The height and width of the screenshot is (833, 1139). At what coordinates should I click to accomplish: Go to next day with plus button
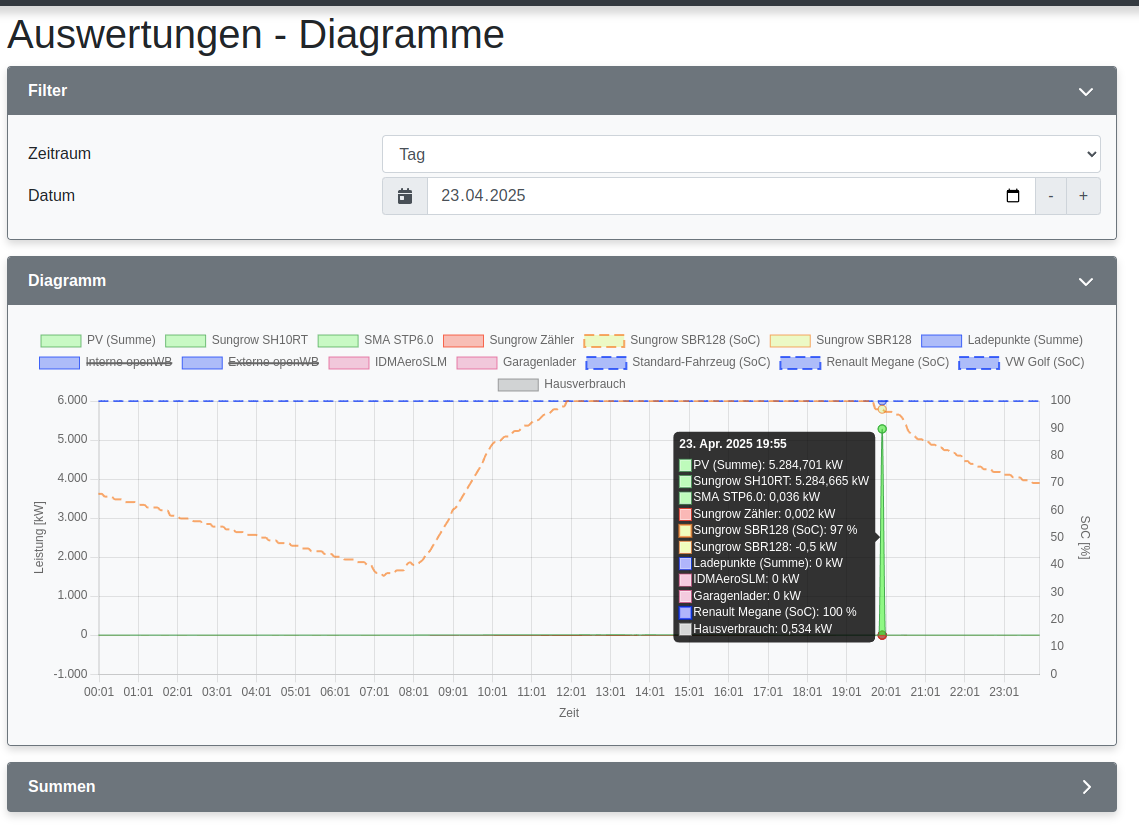tap(1083, 196)
